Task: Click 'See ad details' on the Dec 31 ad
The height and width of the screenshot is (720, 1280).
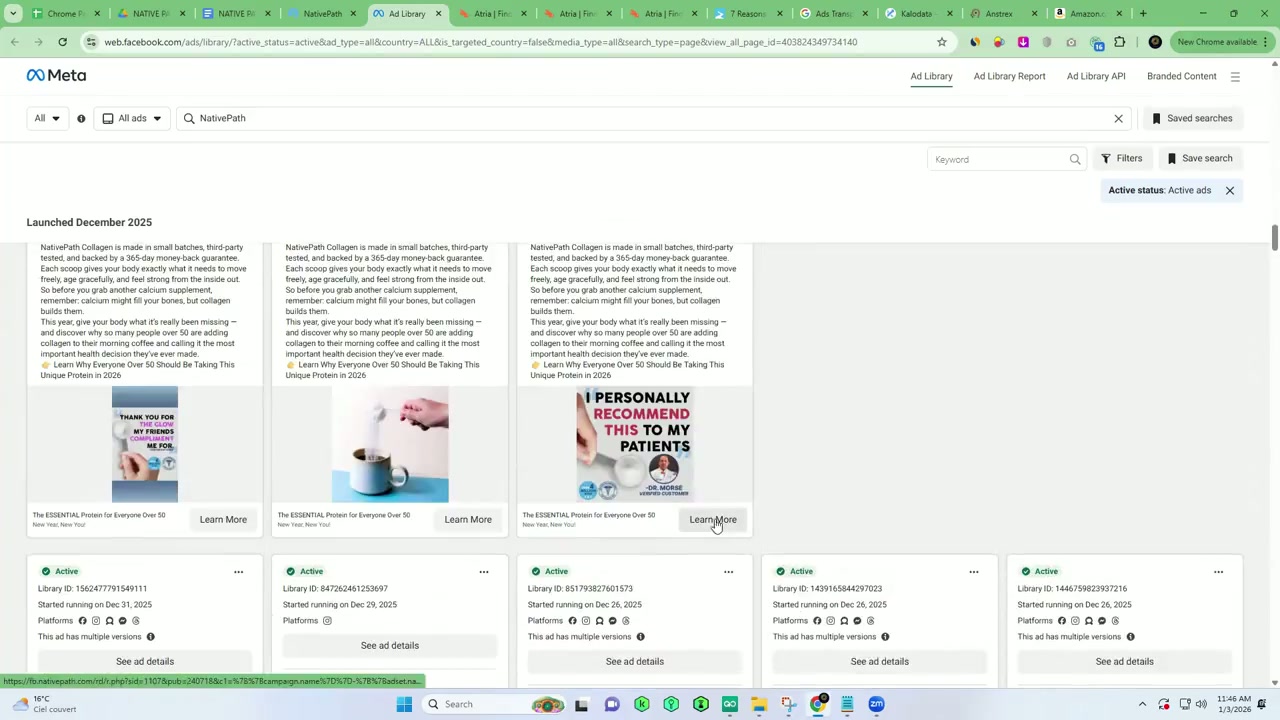Action: pos(144,661)
